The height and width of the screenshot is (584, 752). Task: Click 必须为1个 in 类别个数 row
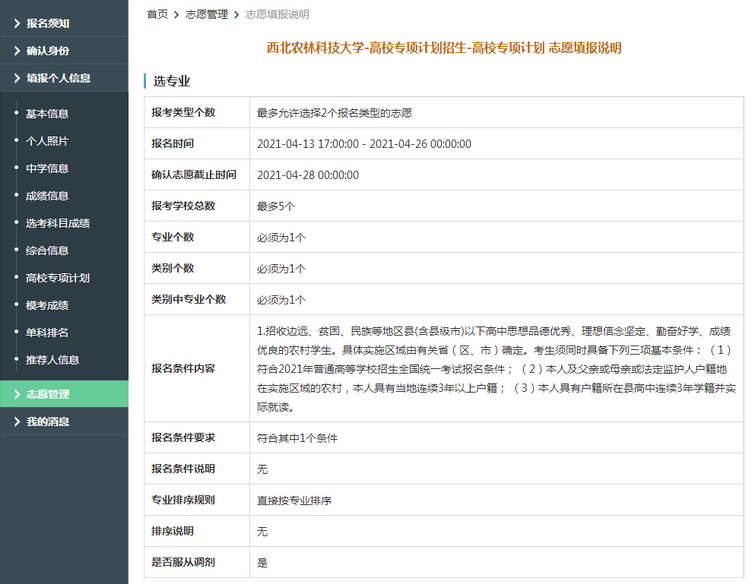click(281, 269)
